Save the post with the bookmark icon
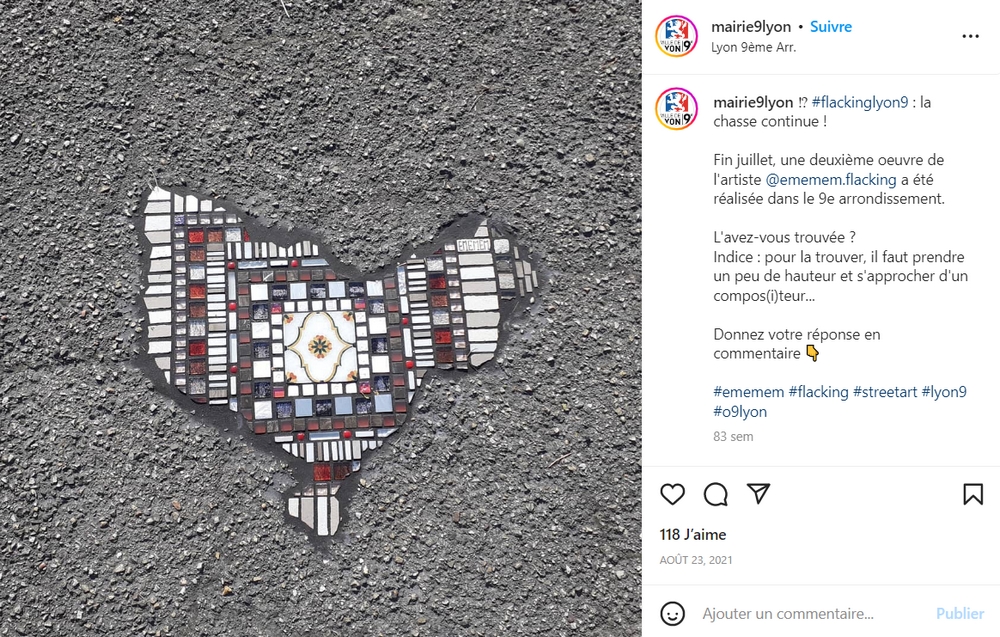Screen dimensions: 1000x637 (973, 494)
